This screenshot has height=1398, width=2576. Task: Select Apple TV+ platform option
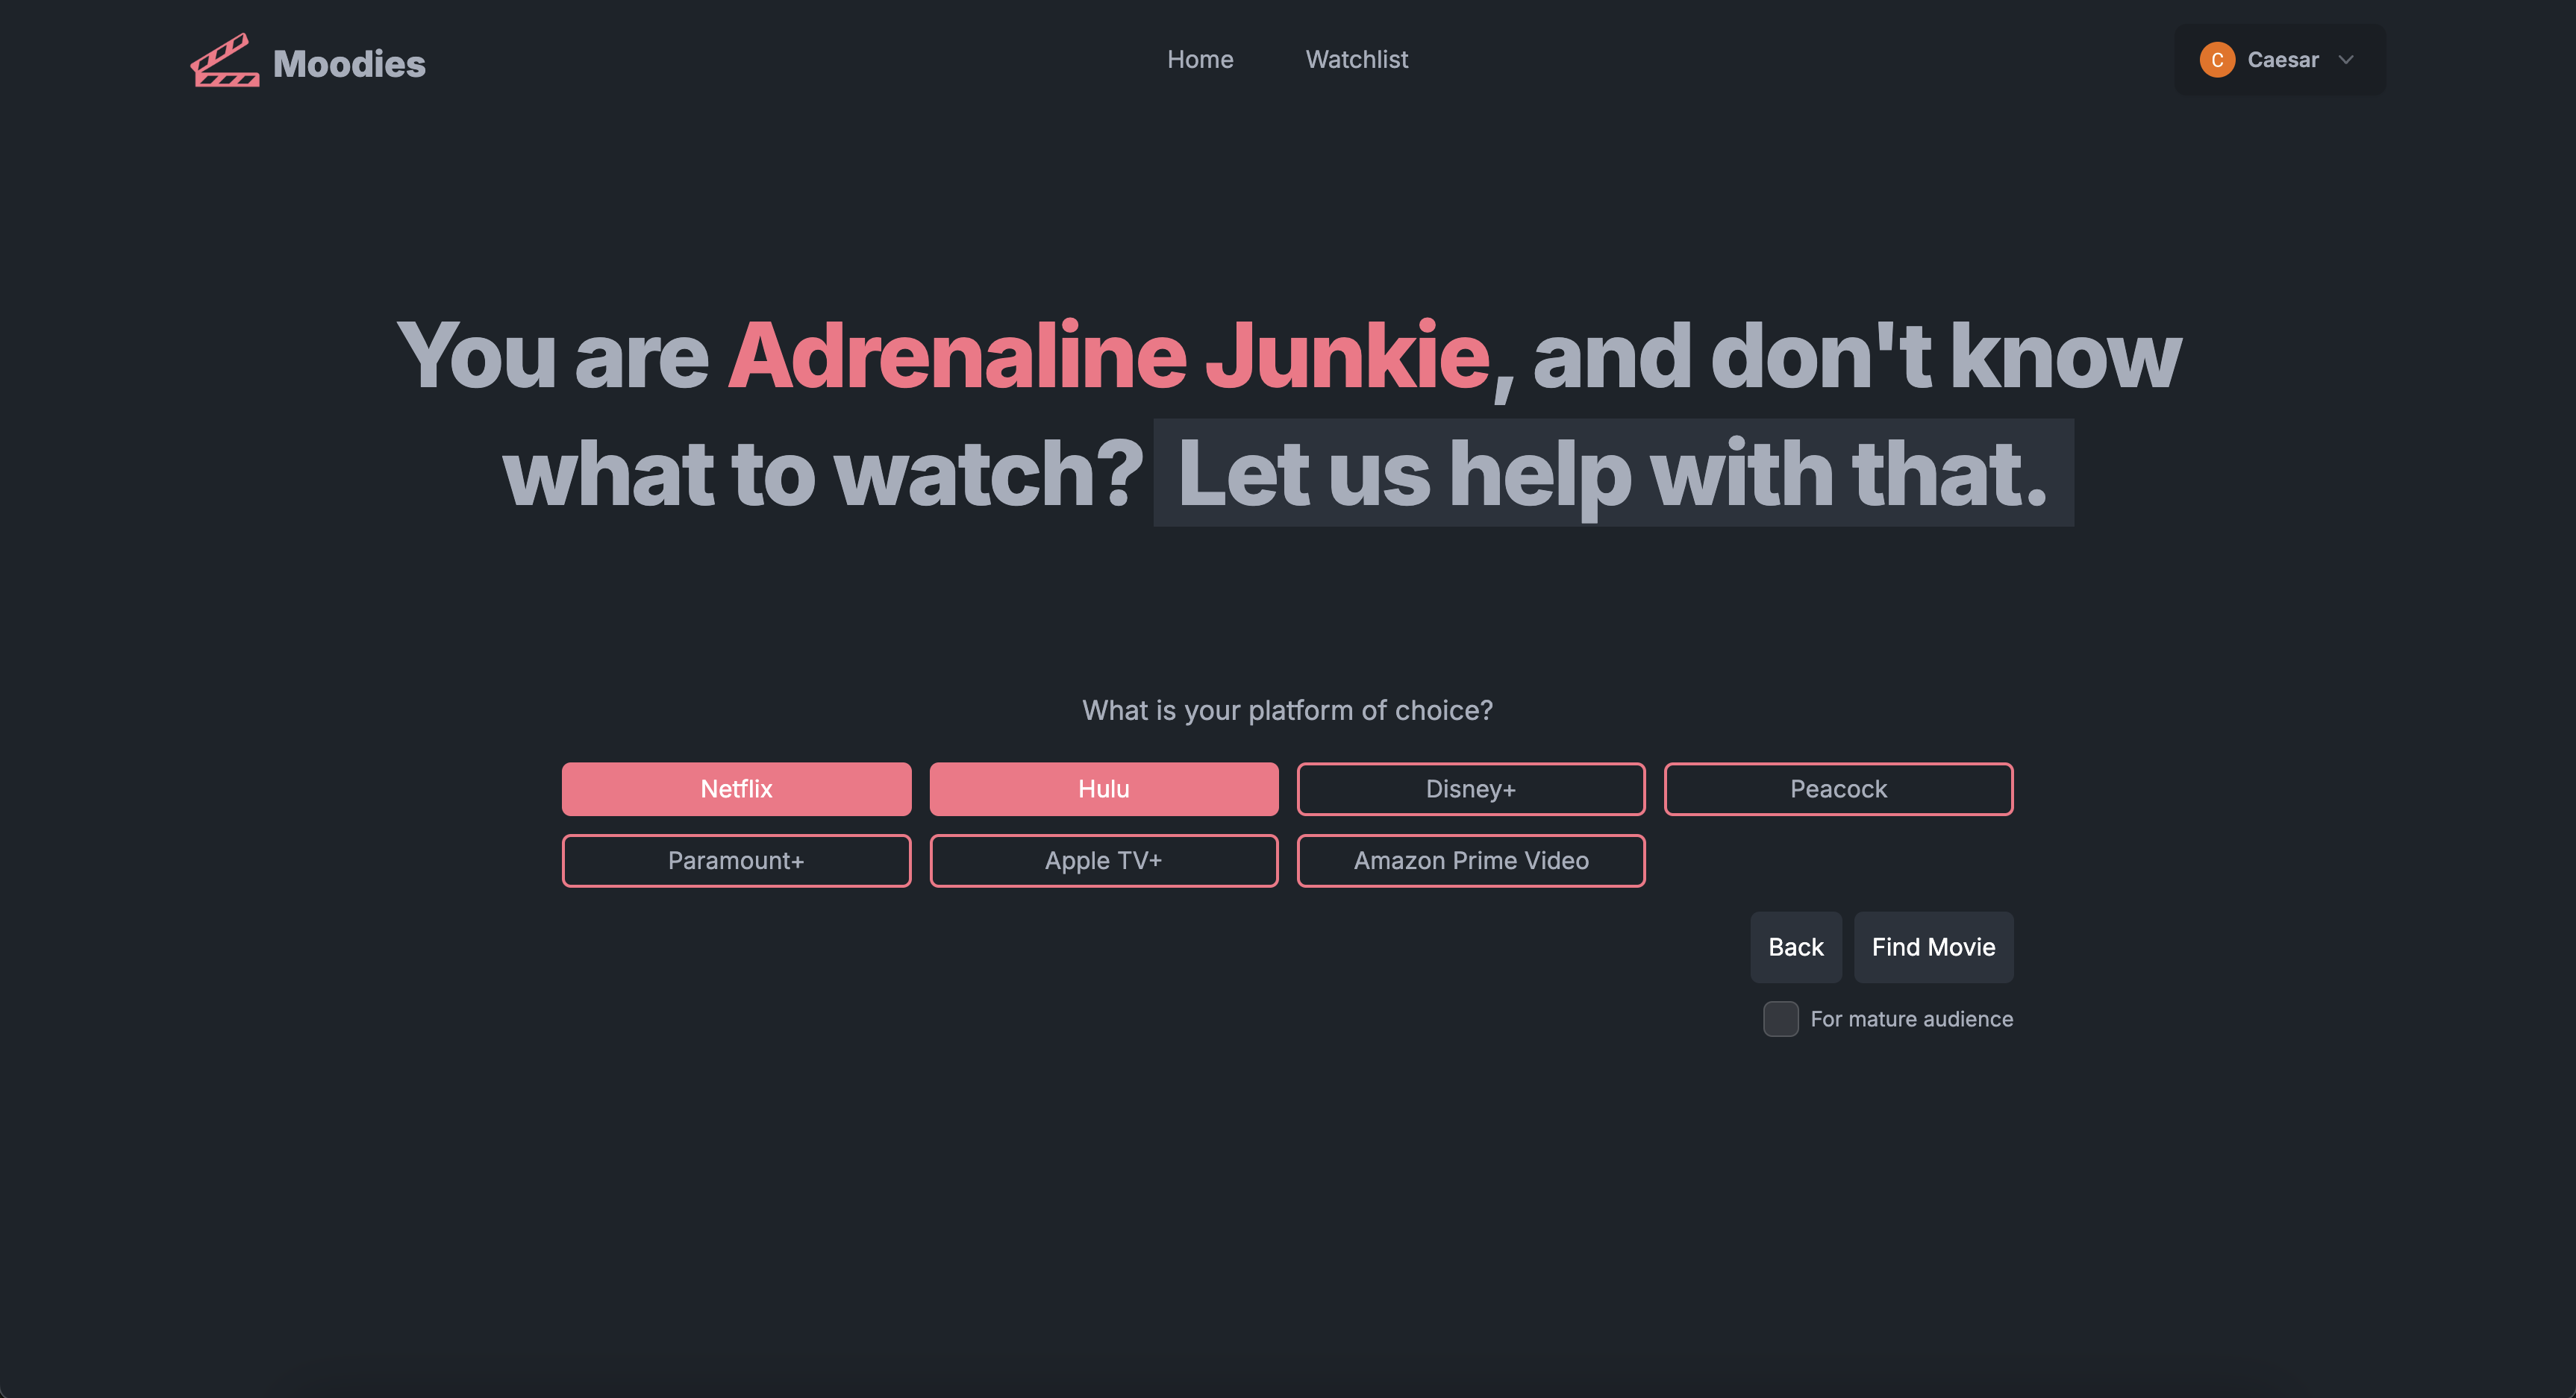1103,861
